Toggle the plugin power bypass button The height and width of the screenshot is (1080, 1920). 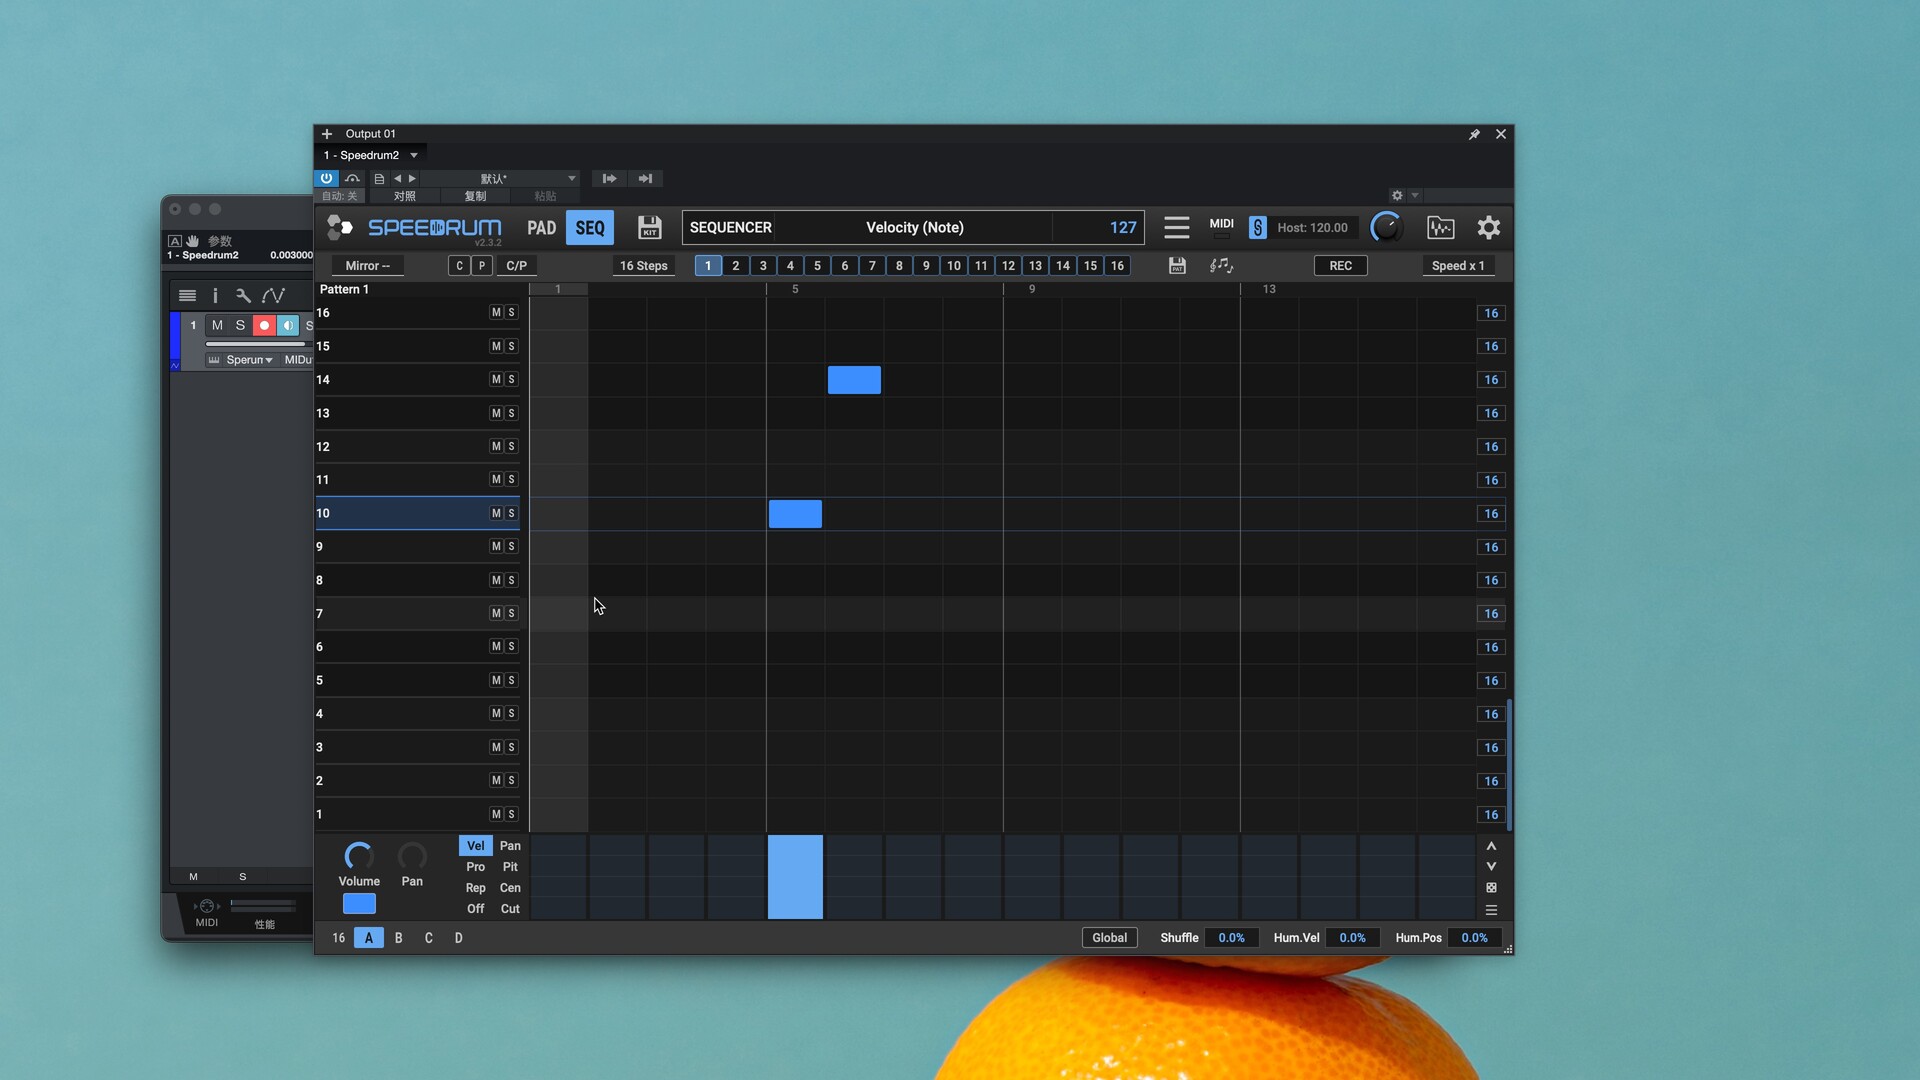(326, 179)
